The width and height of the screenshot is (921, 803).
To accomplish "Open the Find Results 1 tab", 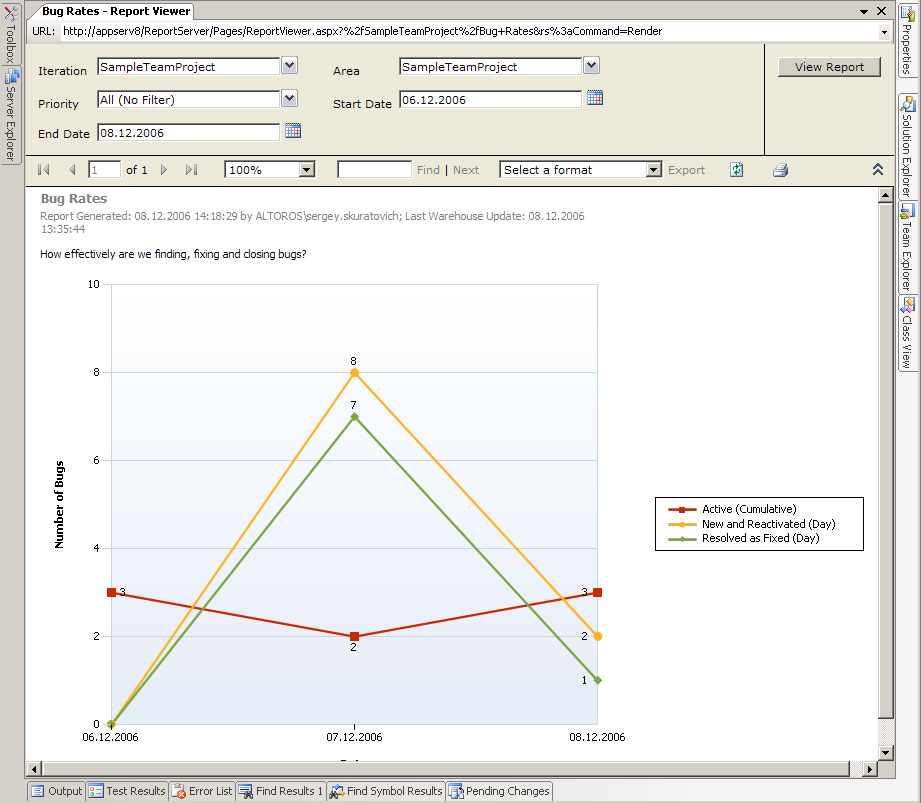I will click(x=281, y=791).
